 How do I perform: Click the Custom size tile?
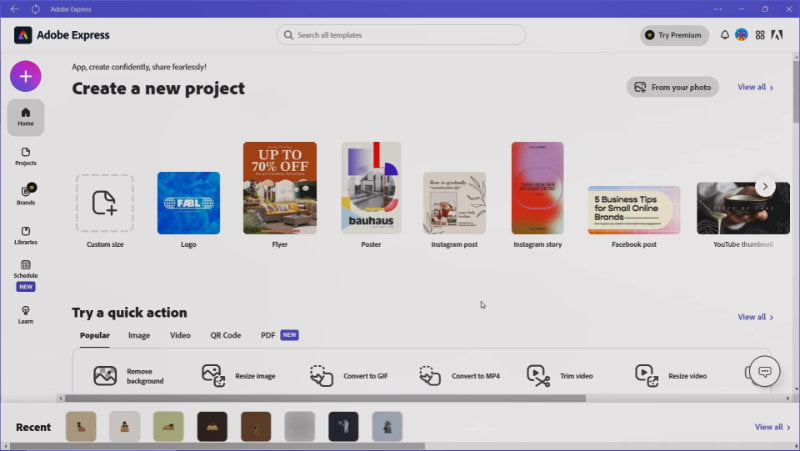[105, 203]
